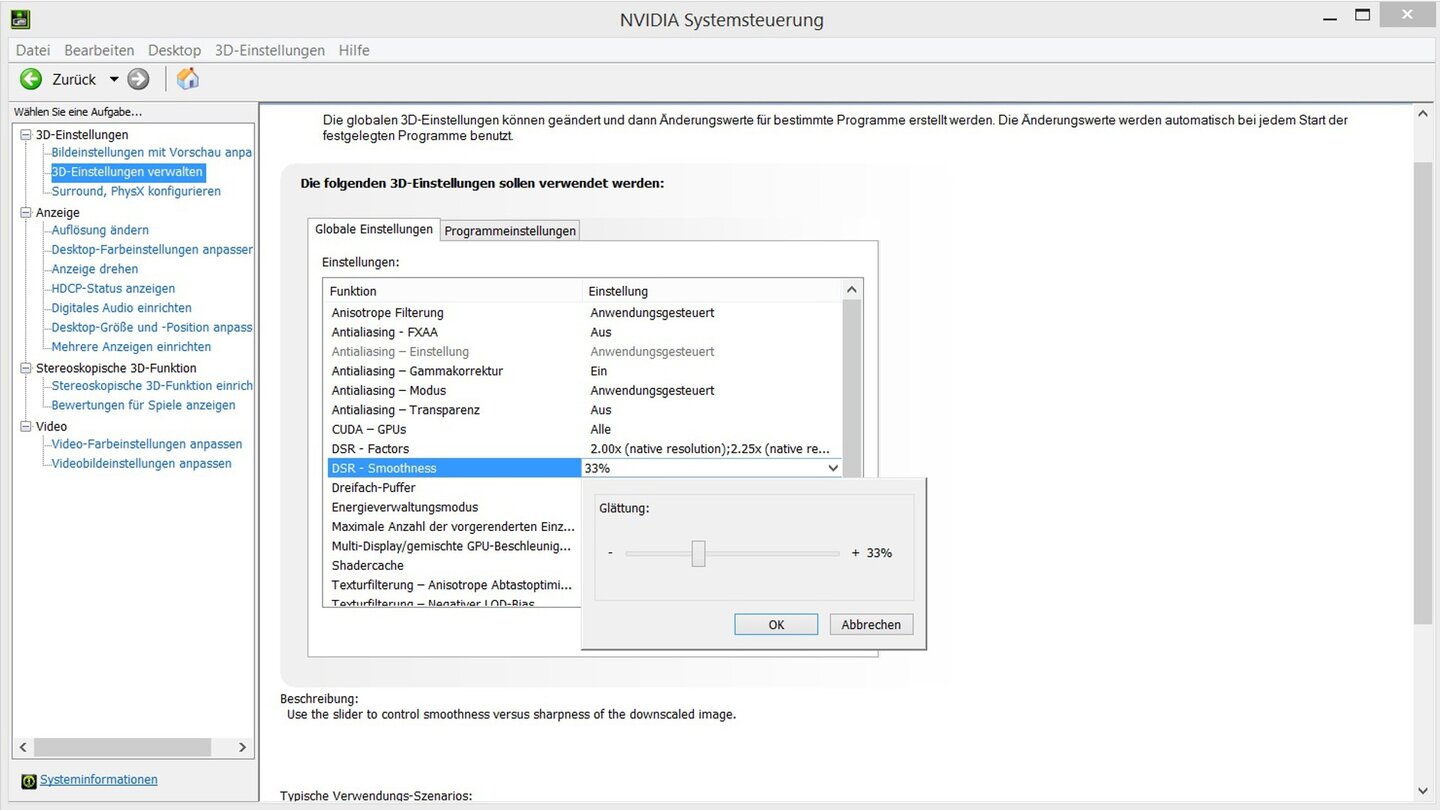Screen dimensions: 1440x810
Task: Open Video-Farbeinstellungen anpassen
Action: (x=147, y=444)
